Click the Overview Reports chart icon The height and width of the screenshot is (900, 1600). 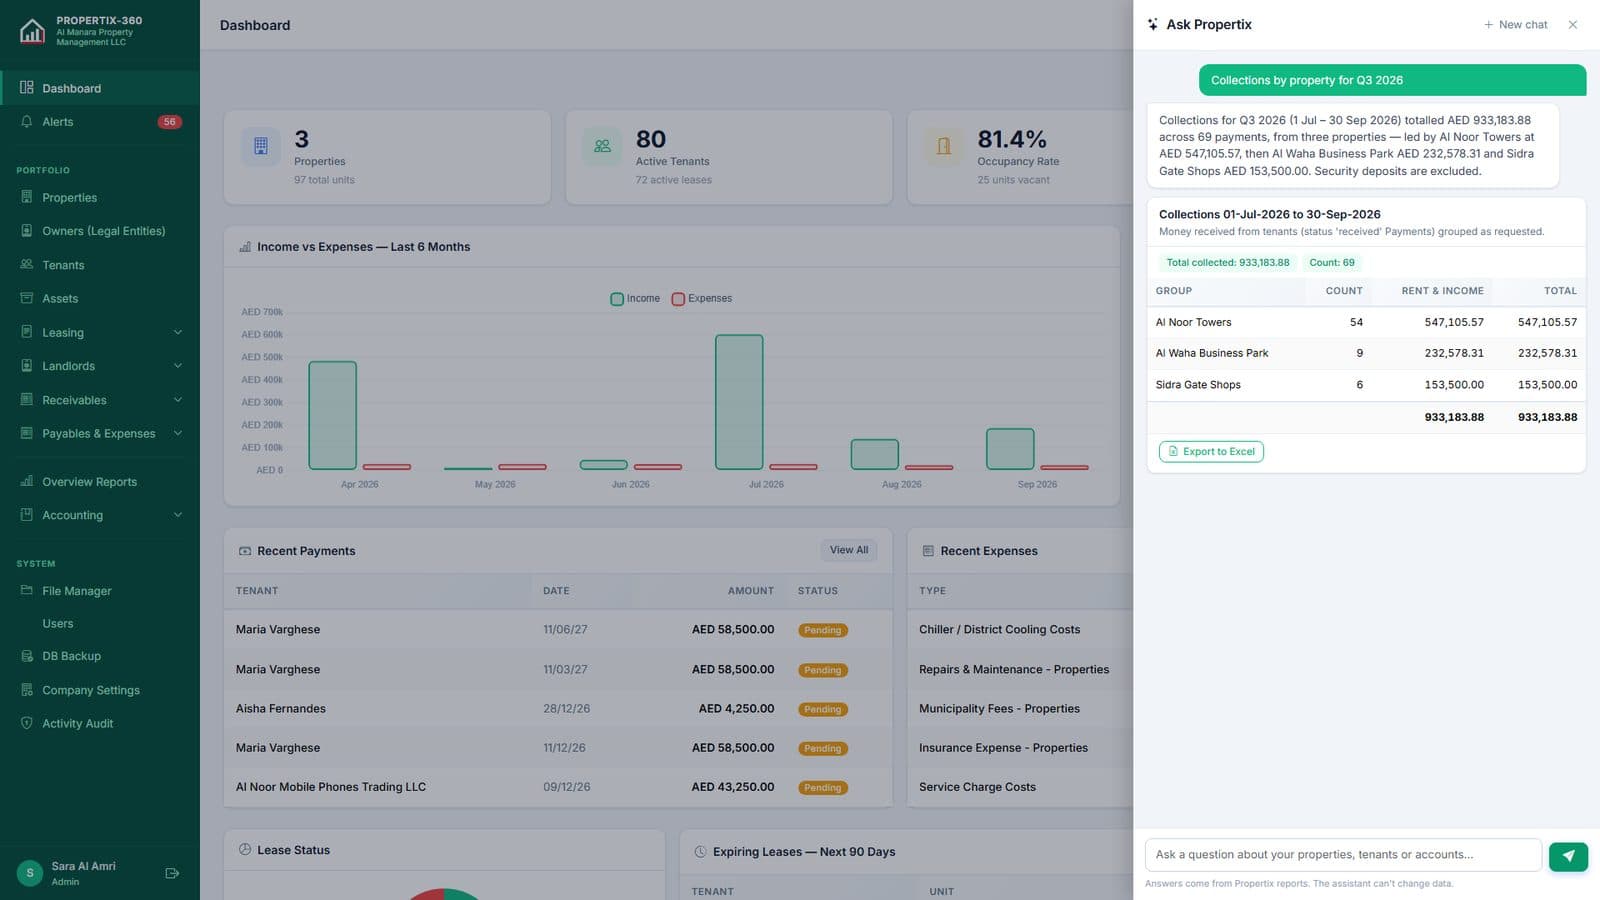tap(27, 481)
